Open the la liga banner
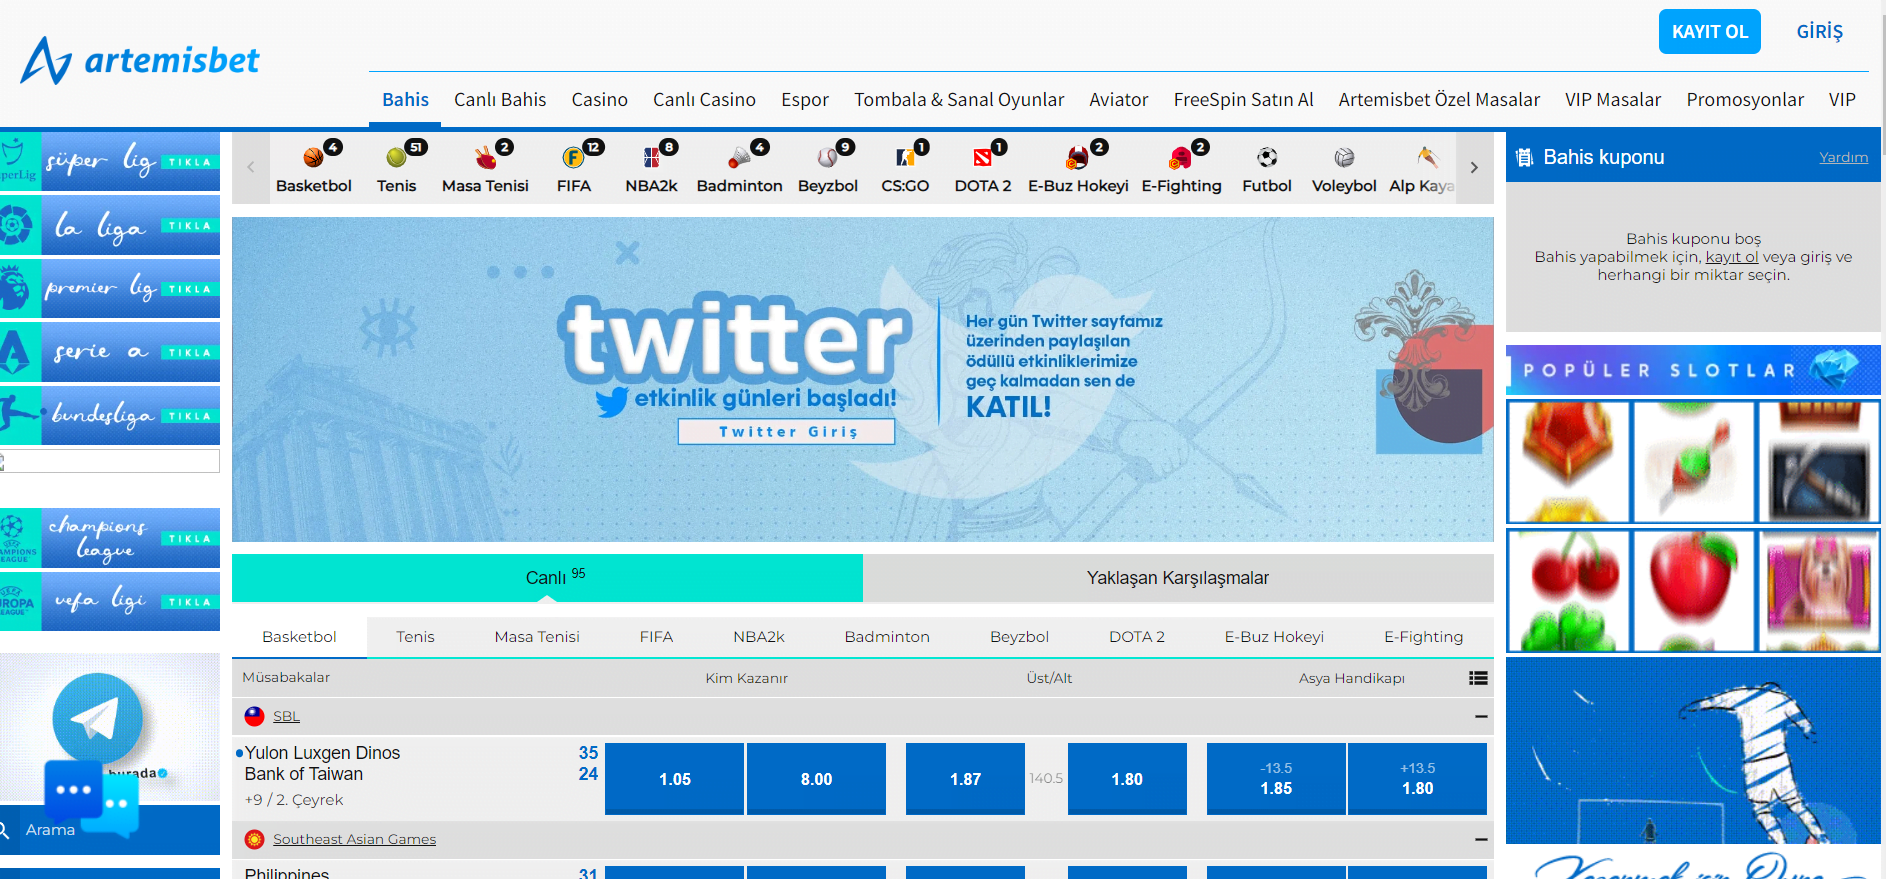Image resolution: width=1886 pixels, height=879 pixels. [110, 225]
